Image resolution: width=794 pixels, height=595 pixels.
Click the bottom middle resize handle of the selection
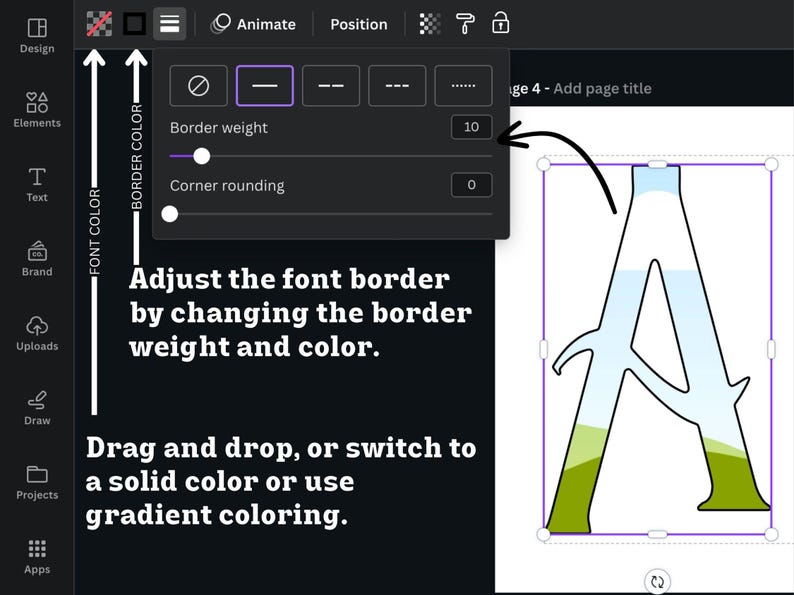point(657,534)
